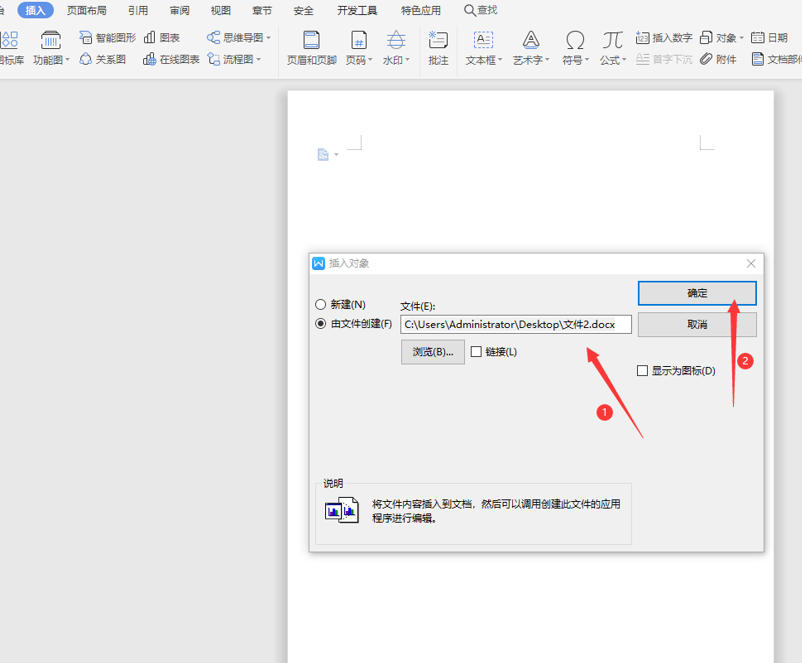This screenshot has width=802, height=663.
Task: Insert 艺术字 word art
Action: click(x=531, y=48)
